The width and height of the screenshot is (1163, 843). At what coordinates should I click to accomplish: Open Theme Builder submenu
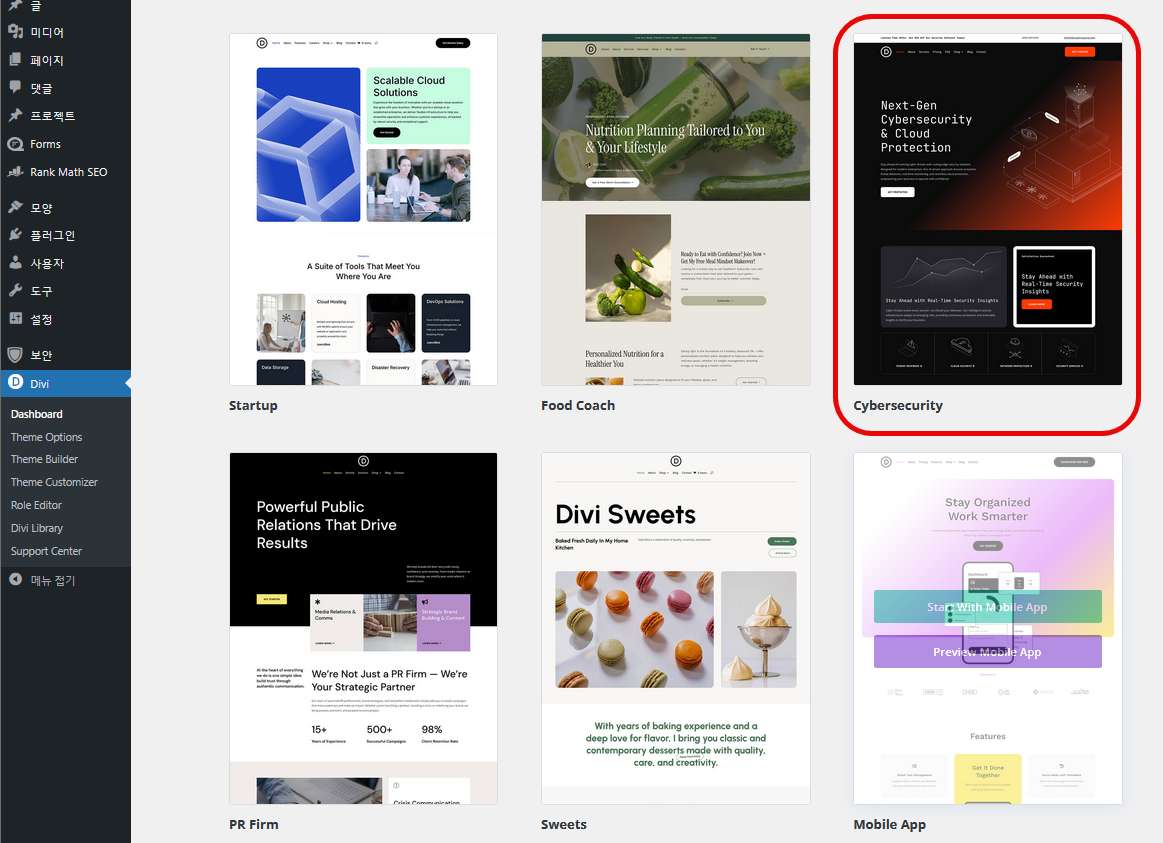click(44, 460)
